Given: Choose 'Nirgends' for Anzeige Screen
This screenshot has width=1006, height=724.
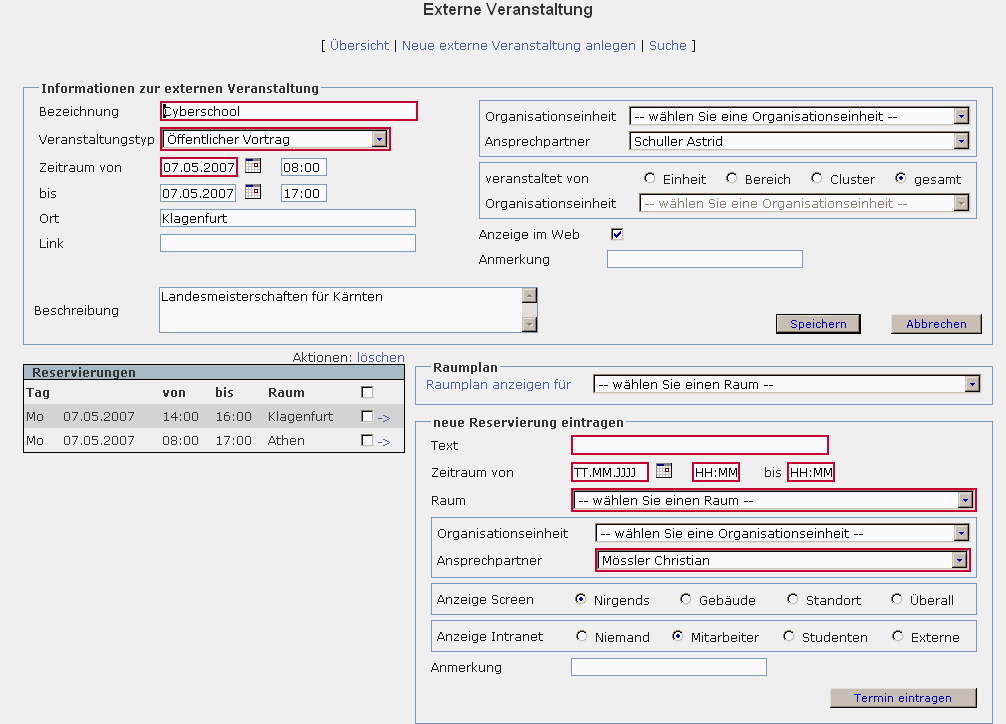Looking at the screenshot, I should [x=581, y=599].
